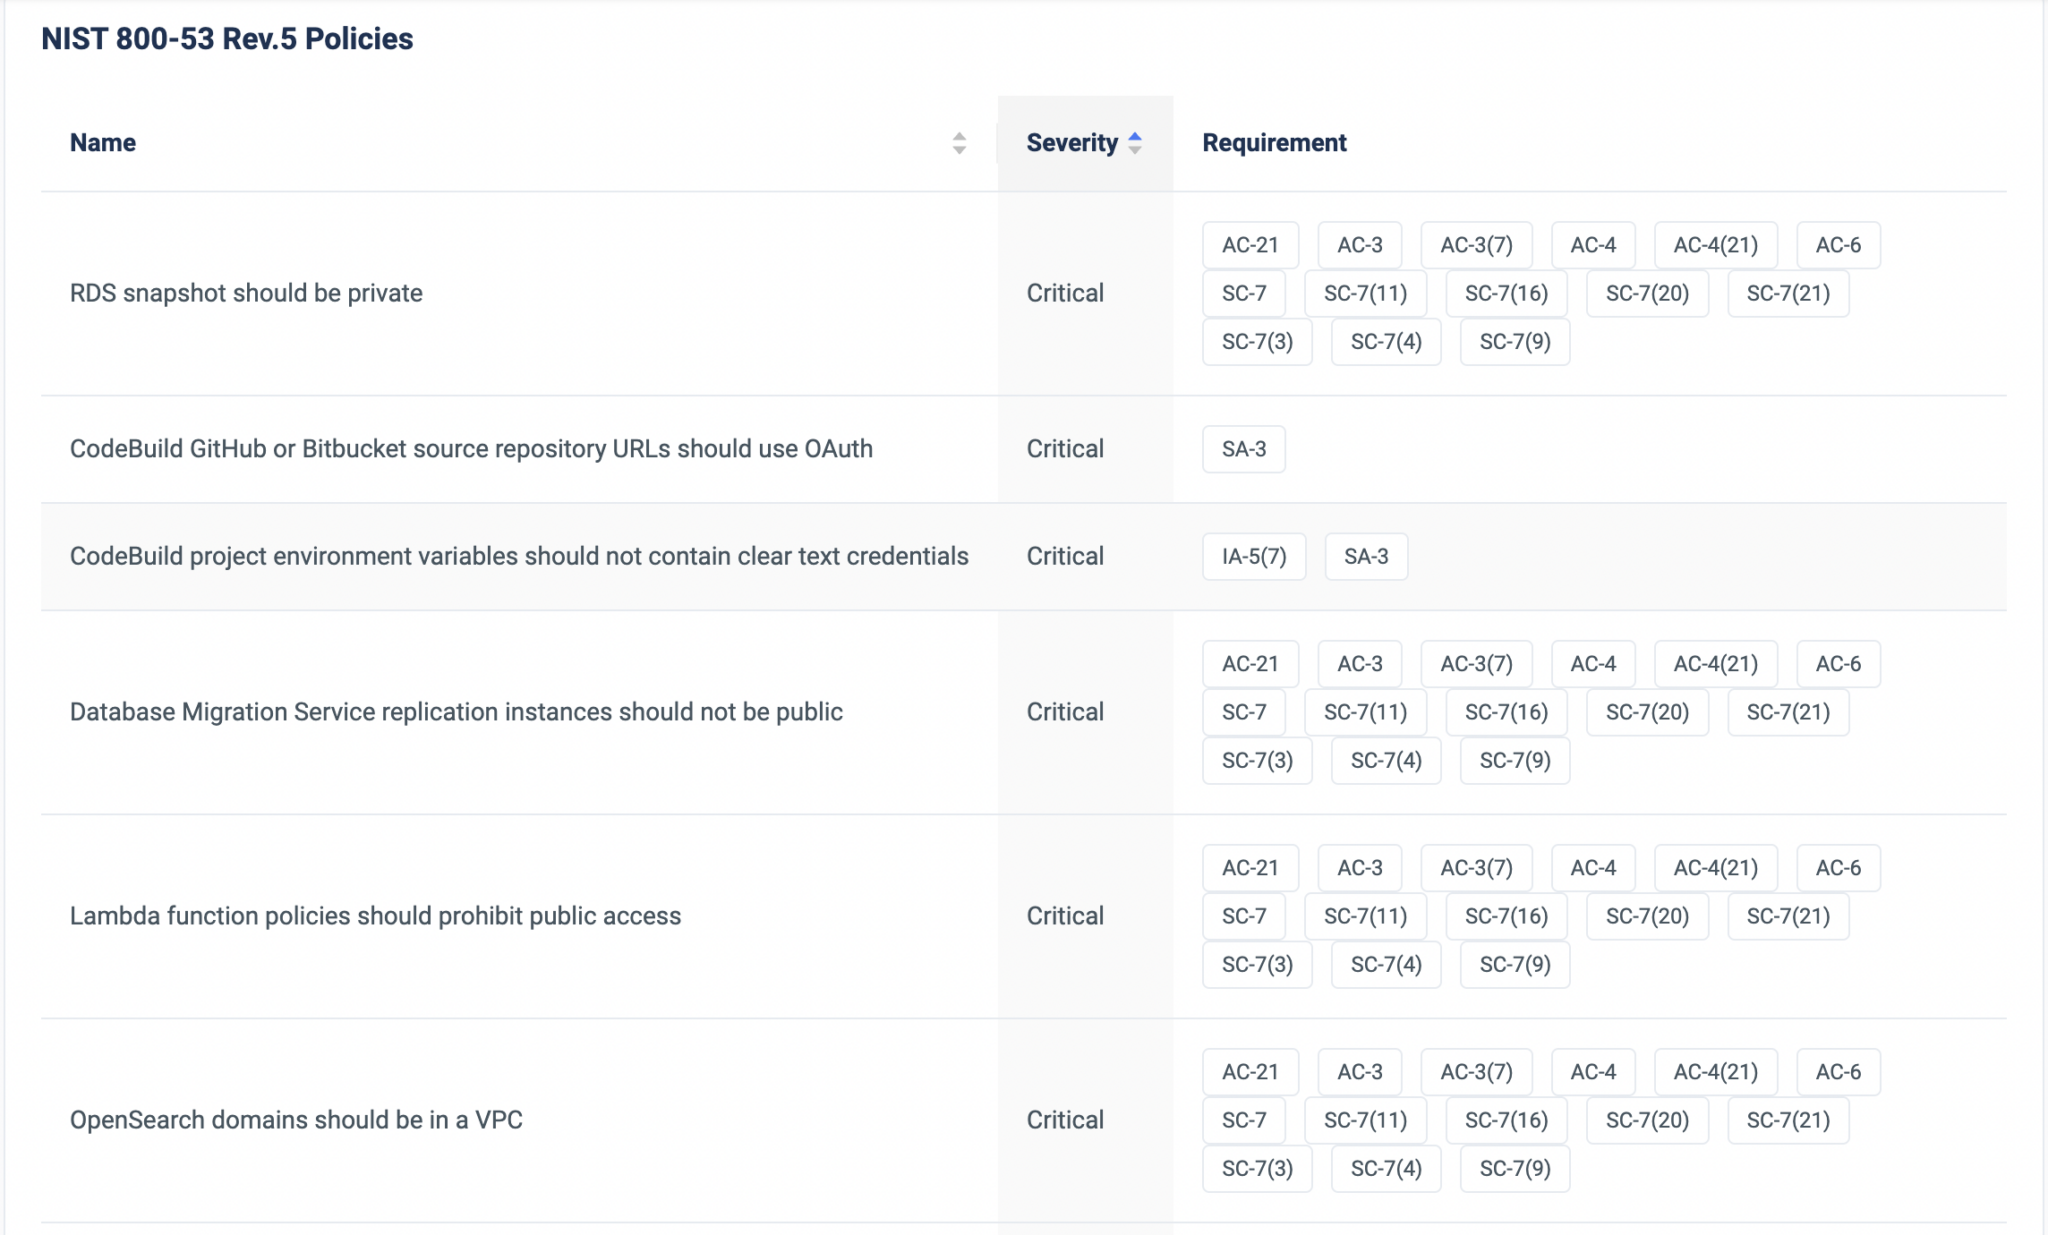2048x1235 pixels.
Task: Click the Requirement column header
Action: 1274,143
